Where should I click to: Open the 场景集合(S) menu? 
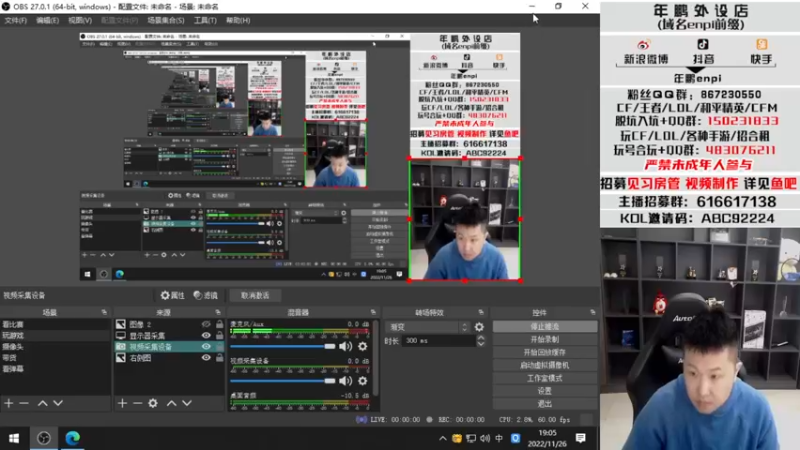(x=165, y=20)
